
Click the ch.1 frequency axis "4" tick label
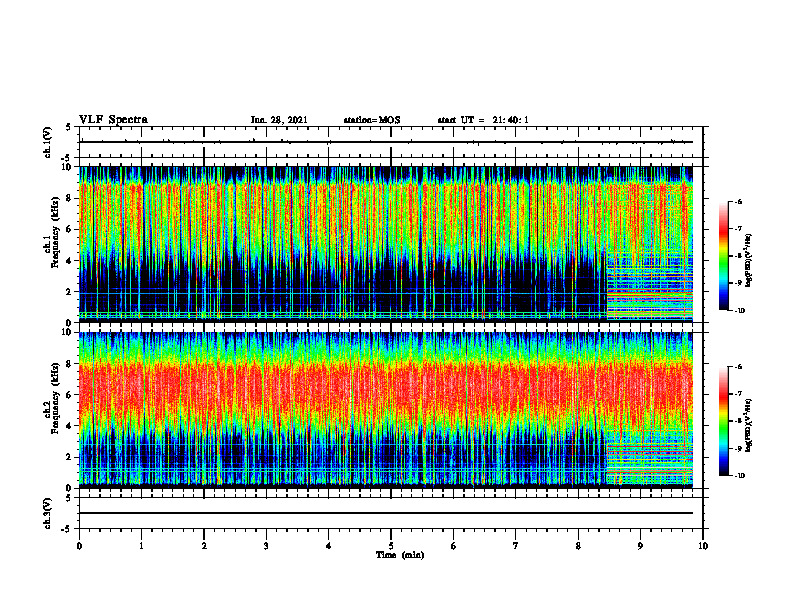coord(70,261)
